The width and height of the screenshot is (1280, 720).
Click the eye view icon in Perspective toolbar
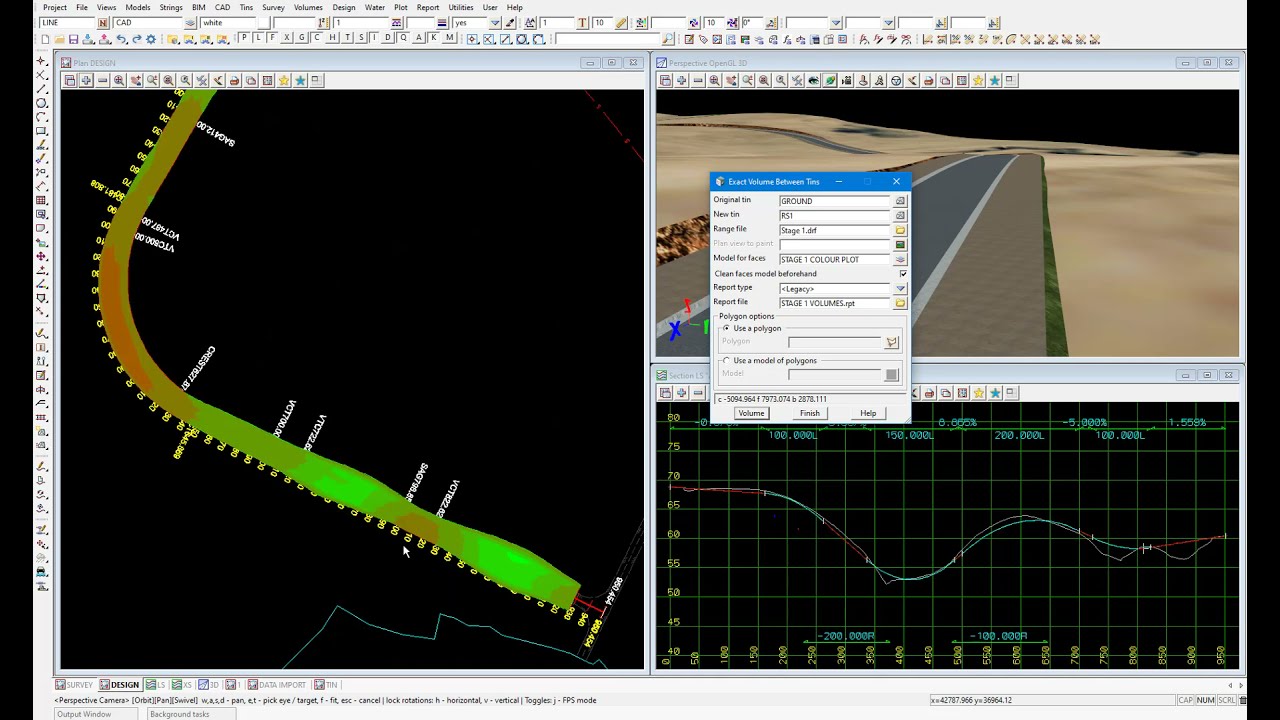(x=813, y=80)
